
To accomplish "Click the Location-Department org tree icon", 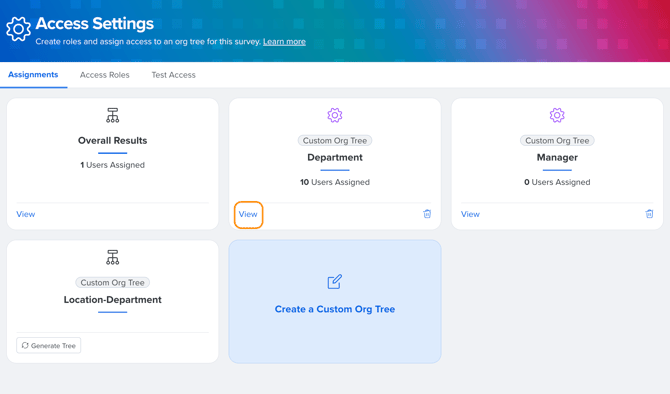I will click(x=112, y=257).
